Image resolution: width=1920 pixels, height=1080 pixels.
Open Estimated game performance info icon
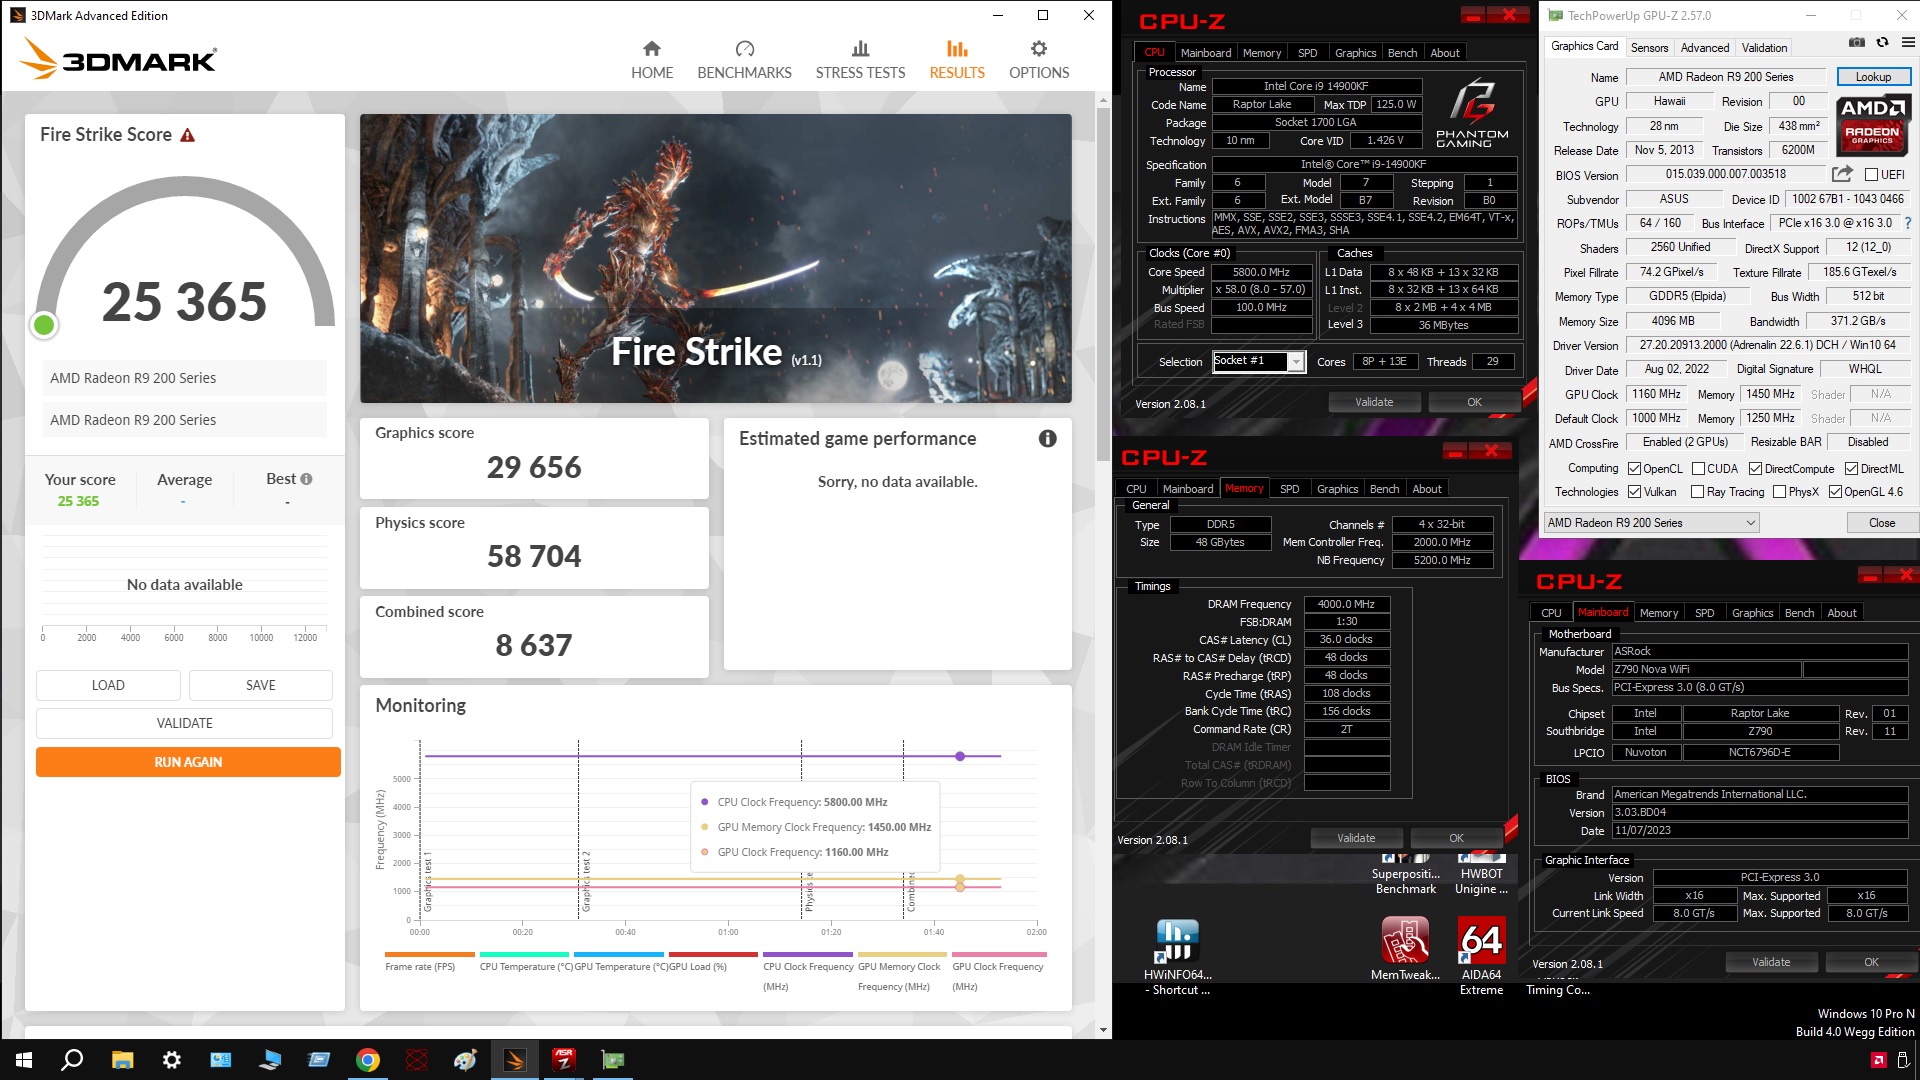(1047, 438)
